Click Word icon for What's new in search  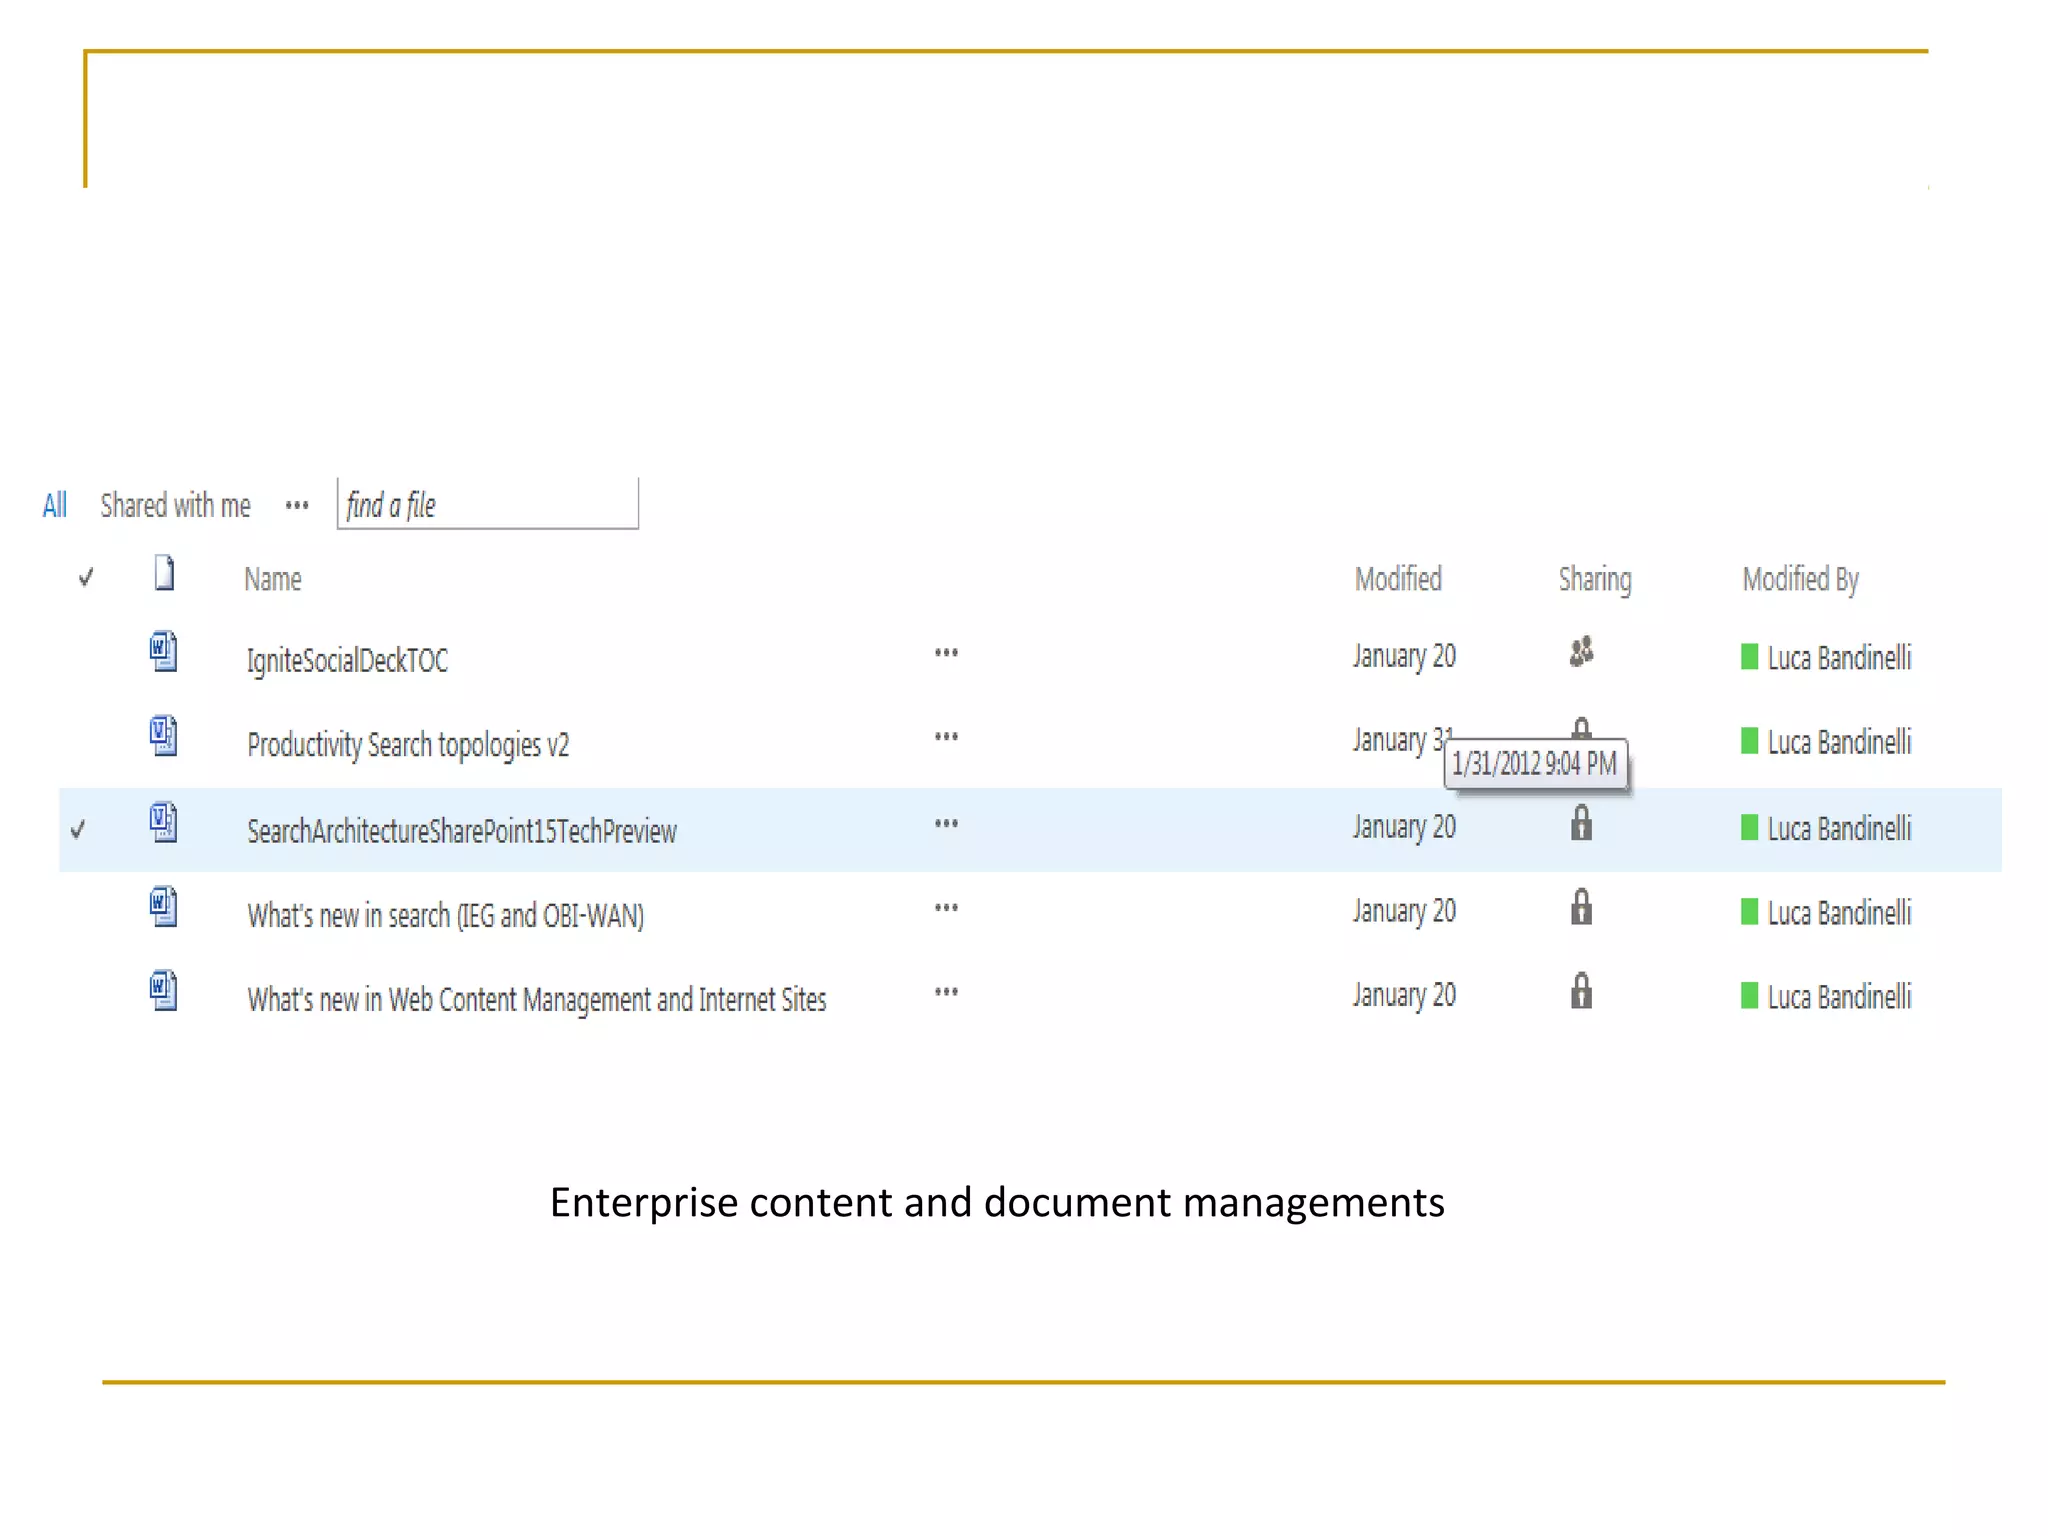164,907
